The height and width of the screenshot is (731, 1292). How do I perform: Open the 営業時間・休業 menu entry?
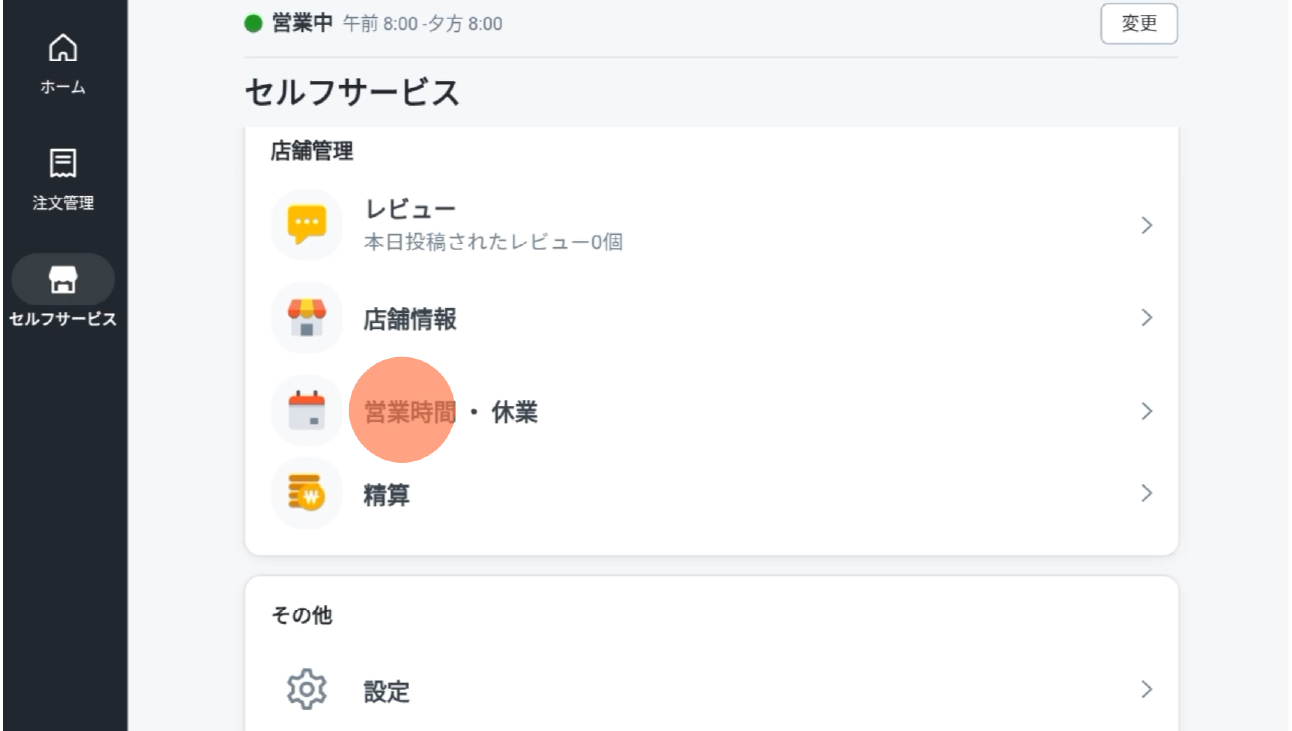711,411
